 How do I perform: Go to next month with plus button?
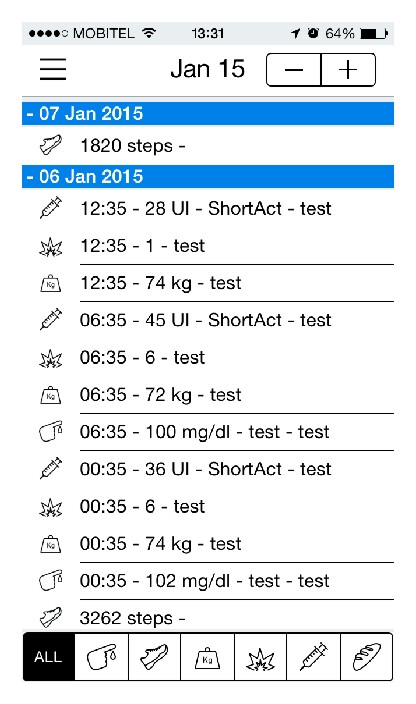click(348, 70)
